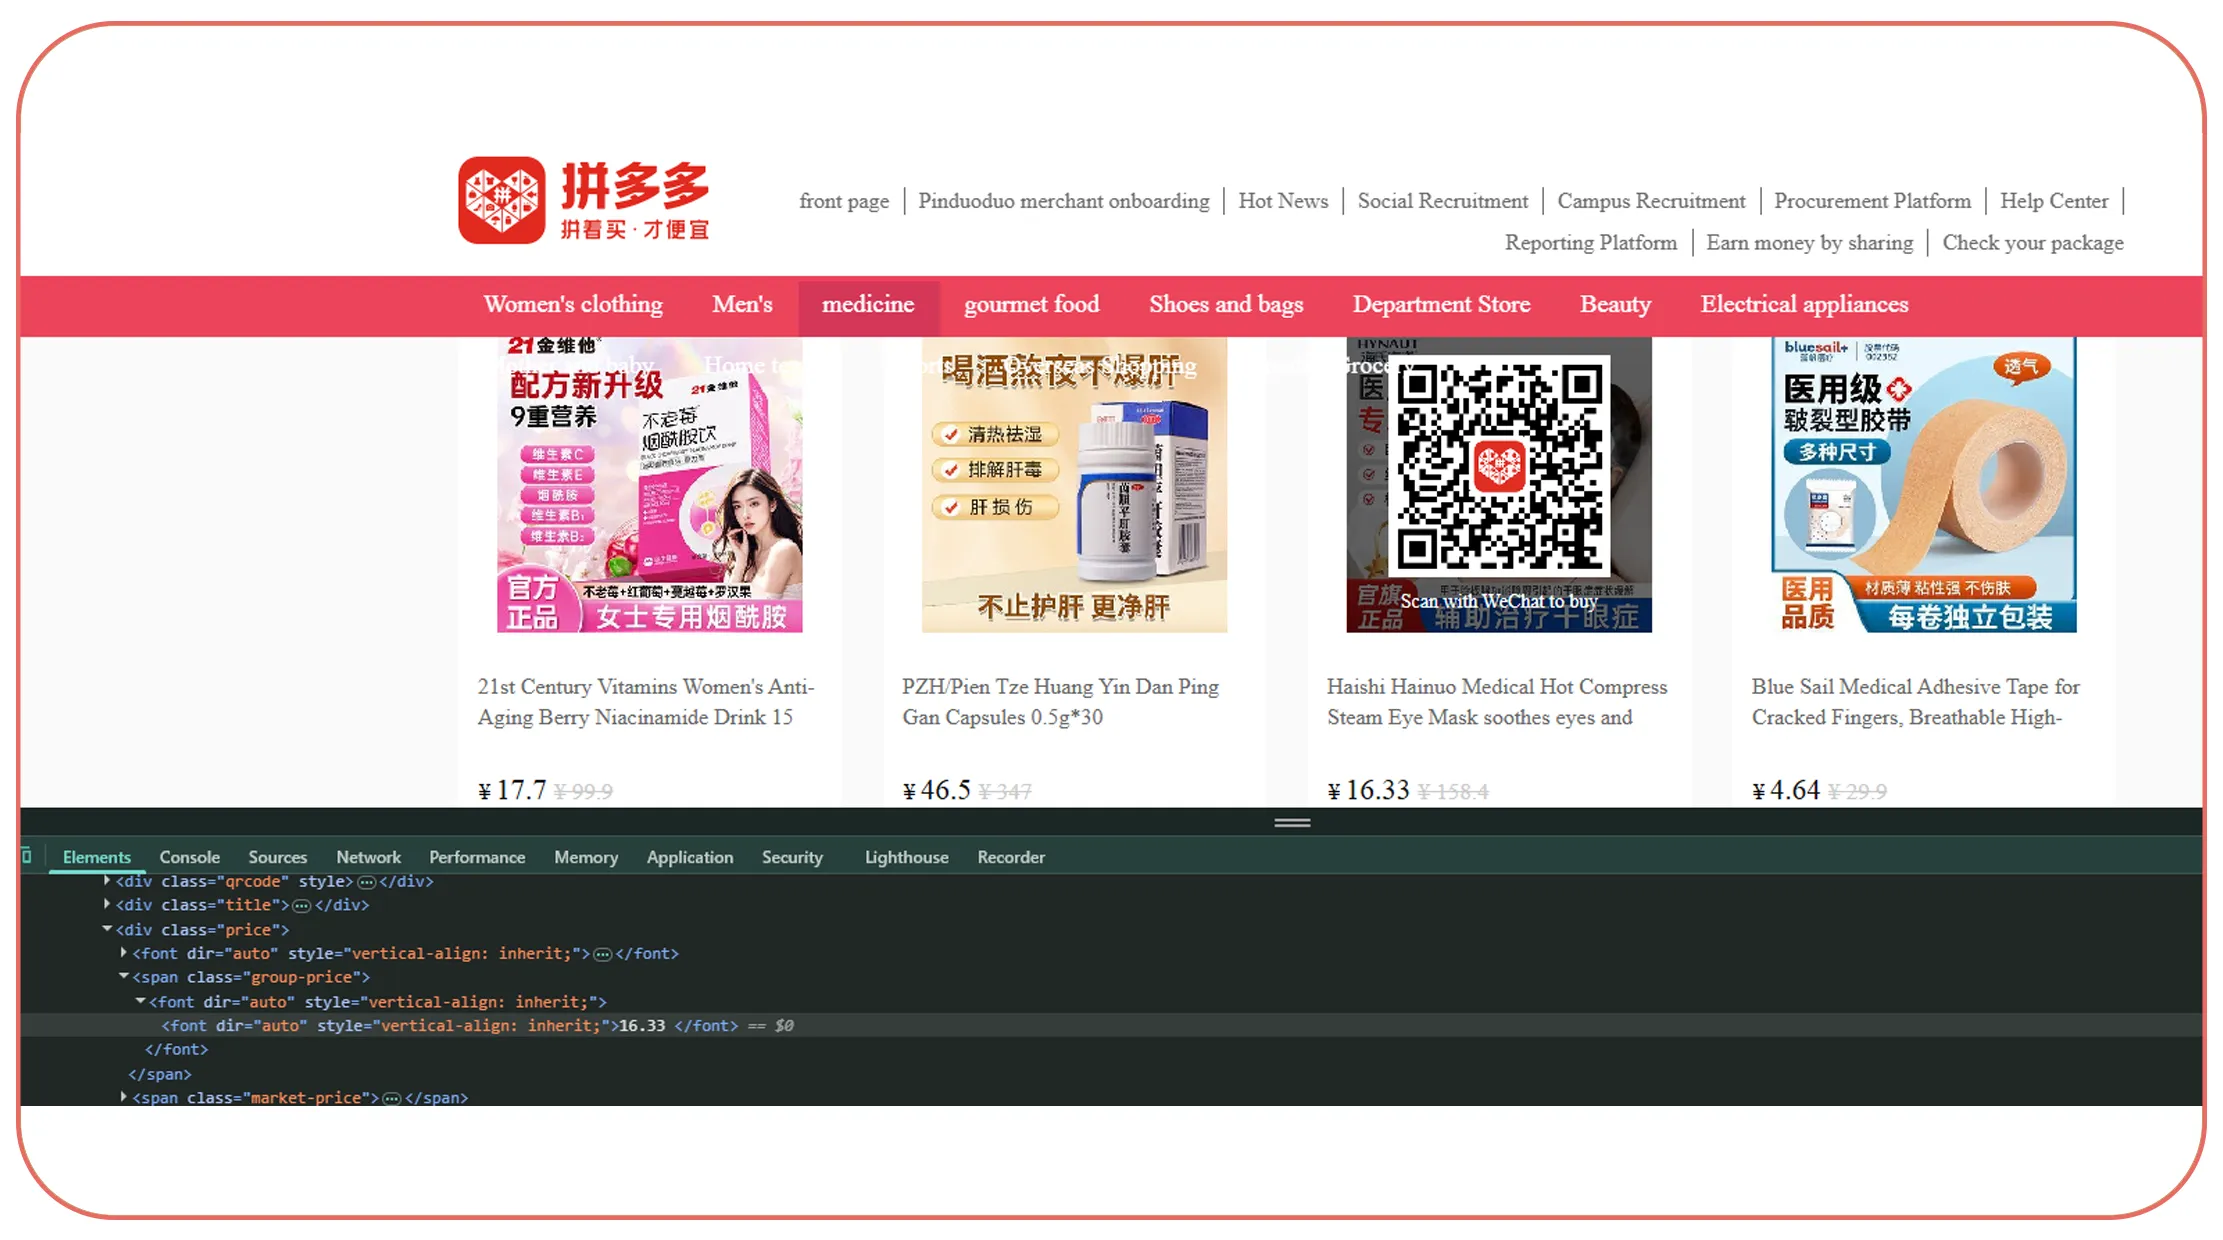Select medicine category

(x=868, y=305)
